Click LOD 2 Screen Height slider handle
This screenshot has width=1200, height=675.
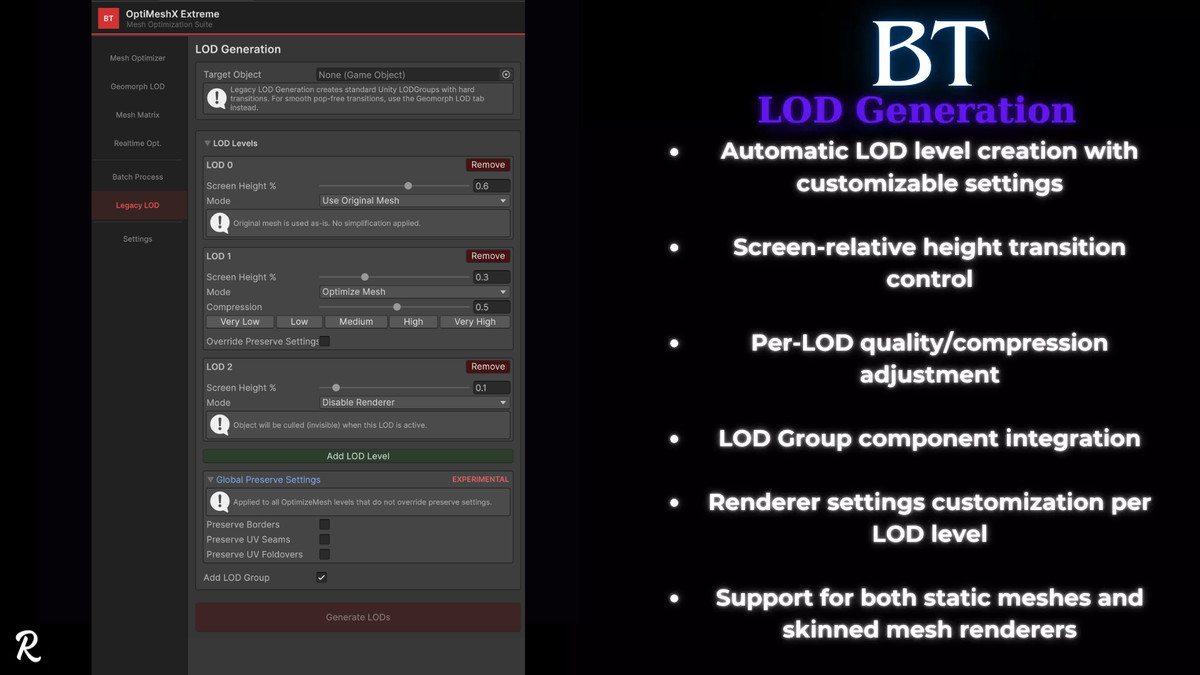336,388
